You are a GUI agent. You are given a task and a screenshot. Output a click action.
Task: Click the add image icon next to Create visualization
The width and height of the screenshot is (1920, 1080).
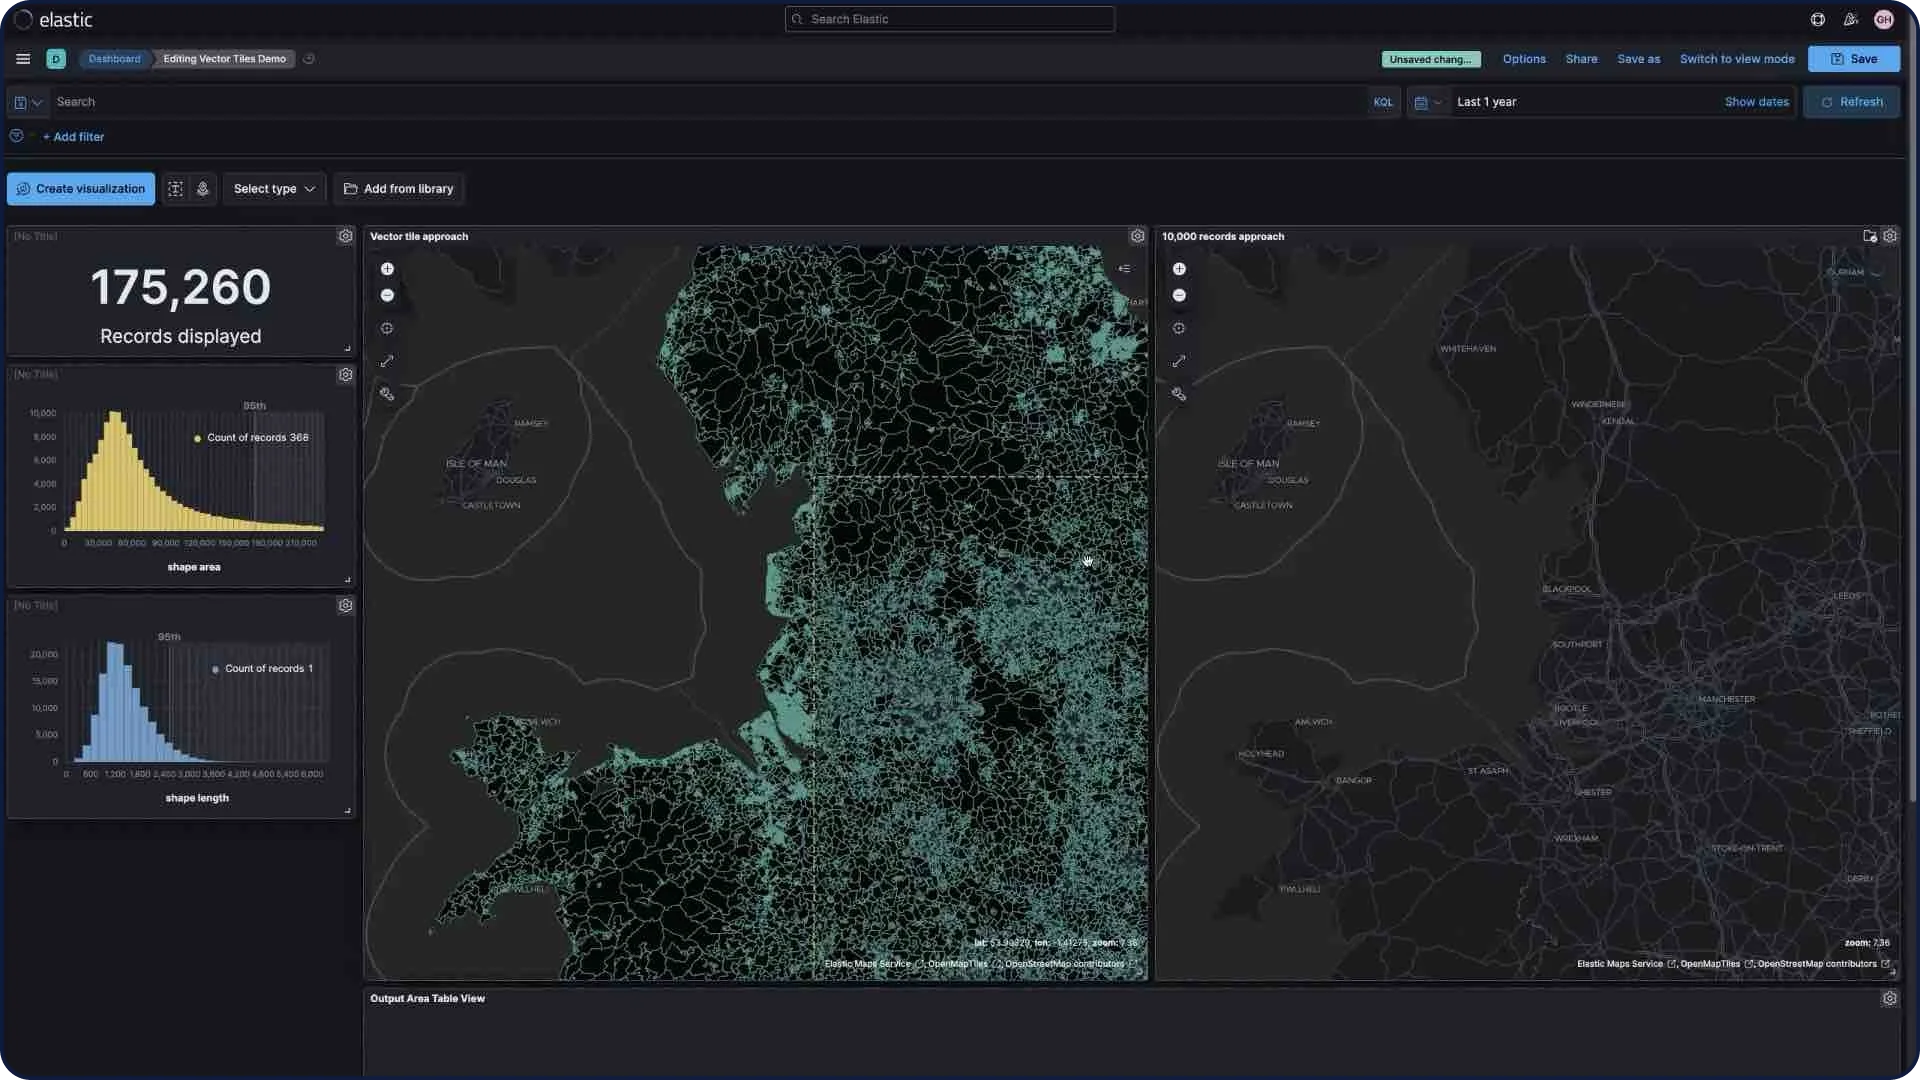tap(202, 188)
